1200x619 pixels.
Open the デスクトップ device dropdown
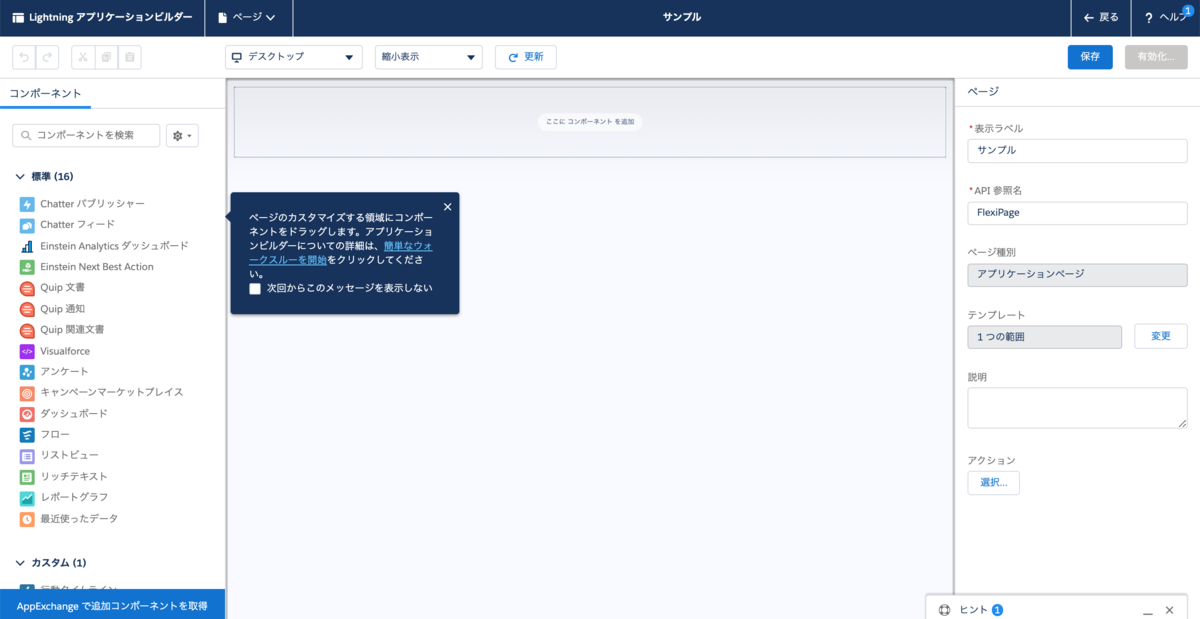(293, 57)
